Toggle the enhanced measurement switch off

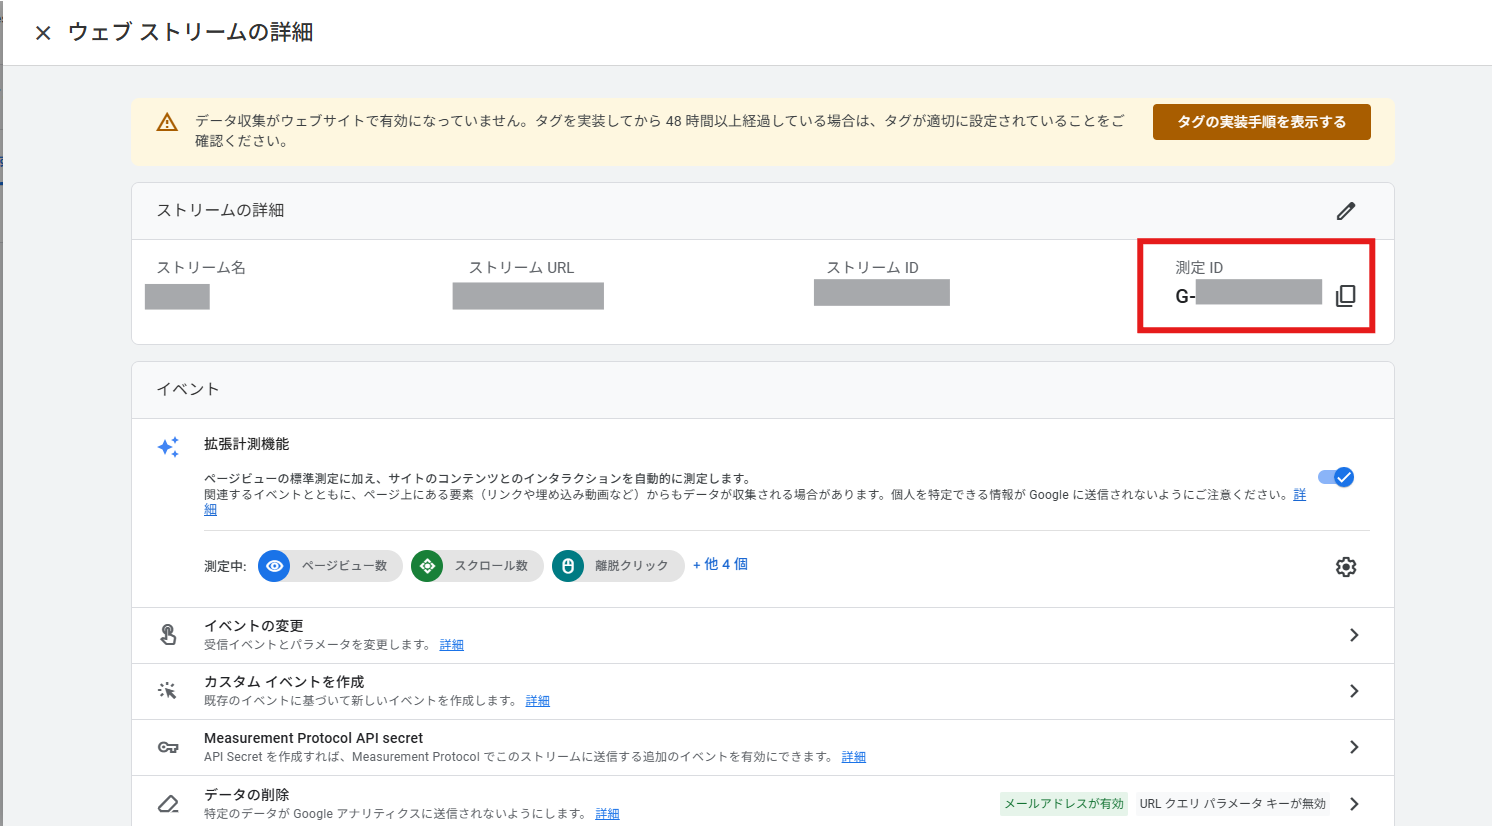(1336, 477)
